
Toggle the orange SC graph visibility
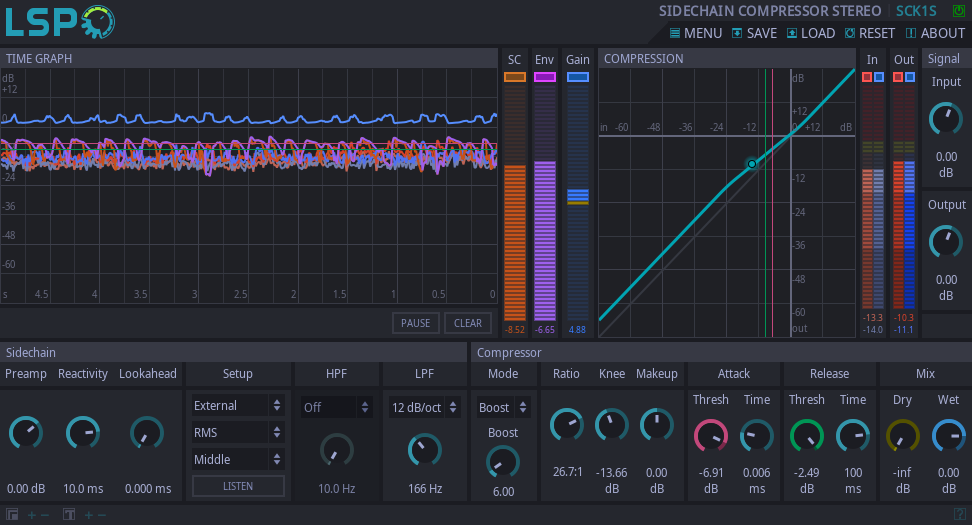pos(515,77)
